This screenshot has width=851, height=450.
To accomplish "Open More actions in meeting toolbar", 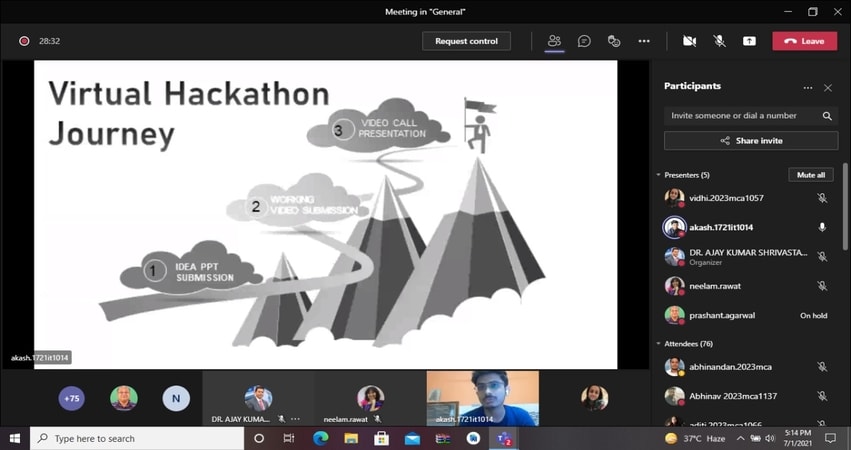I will (x=644, y=41).
